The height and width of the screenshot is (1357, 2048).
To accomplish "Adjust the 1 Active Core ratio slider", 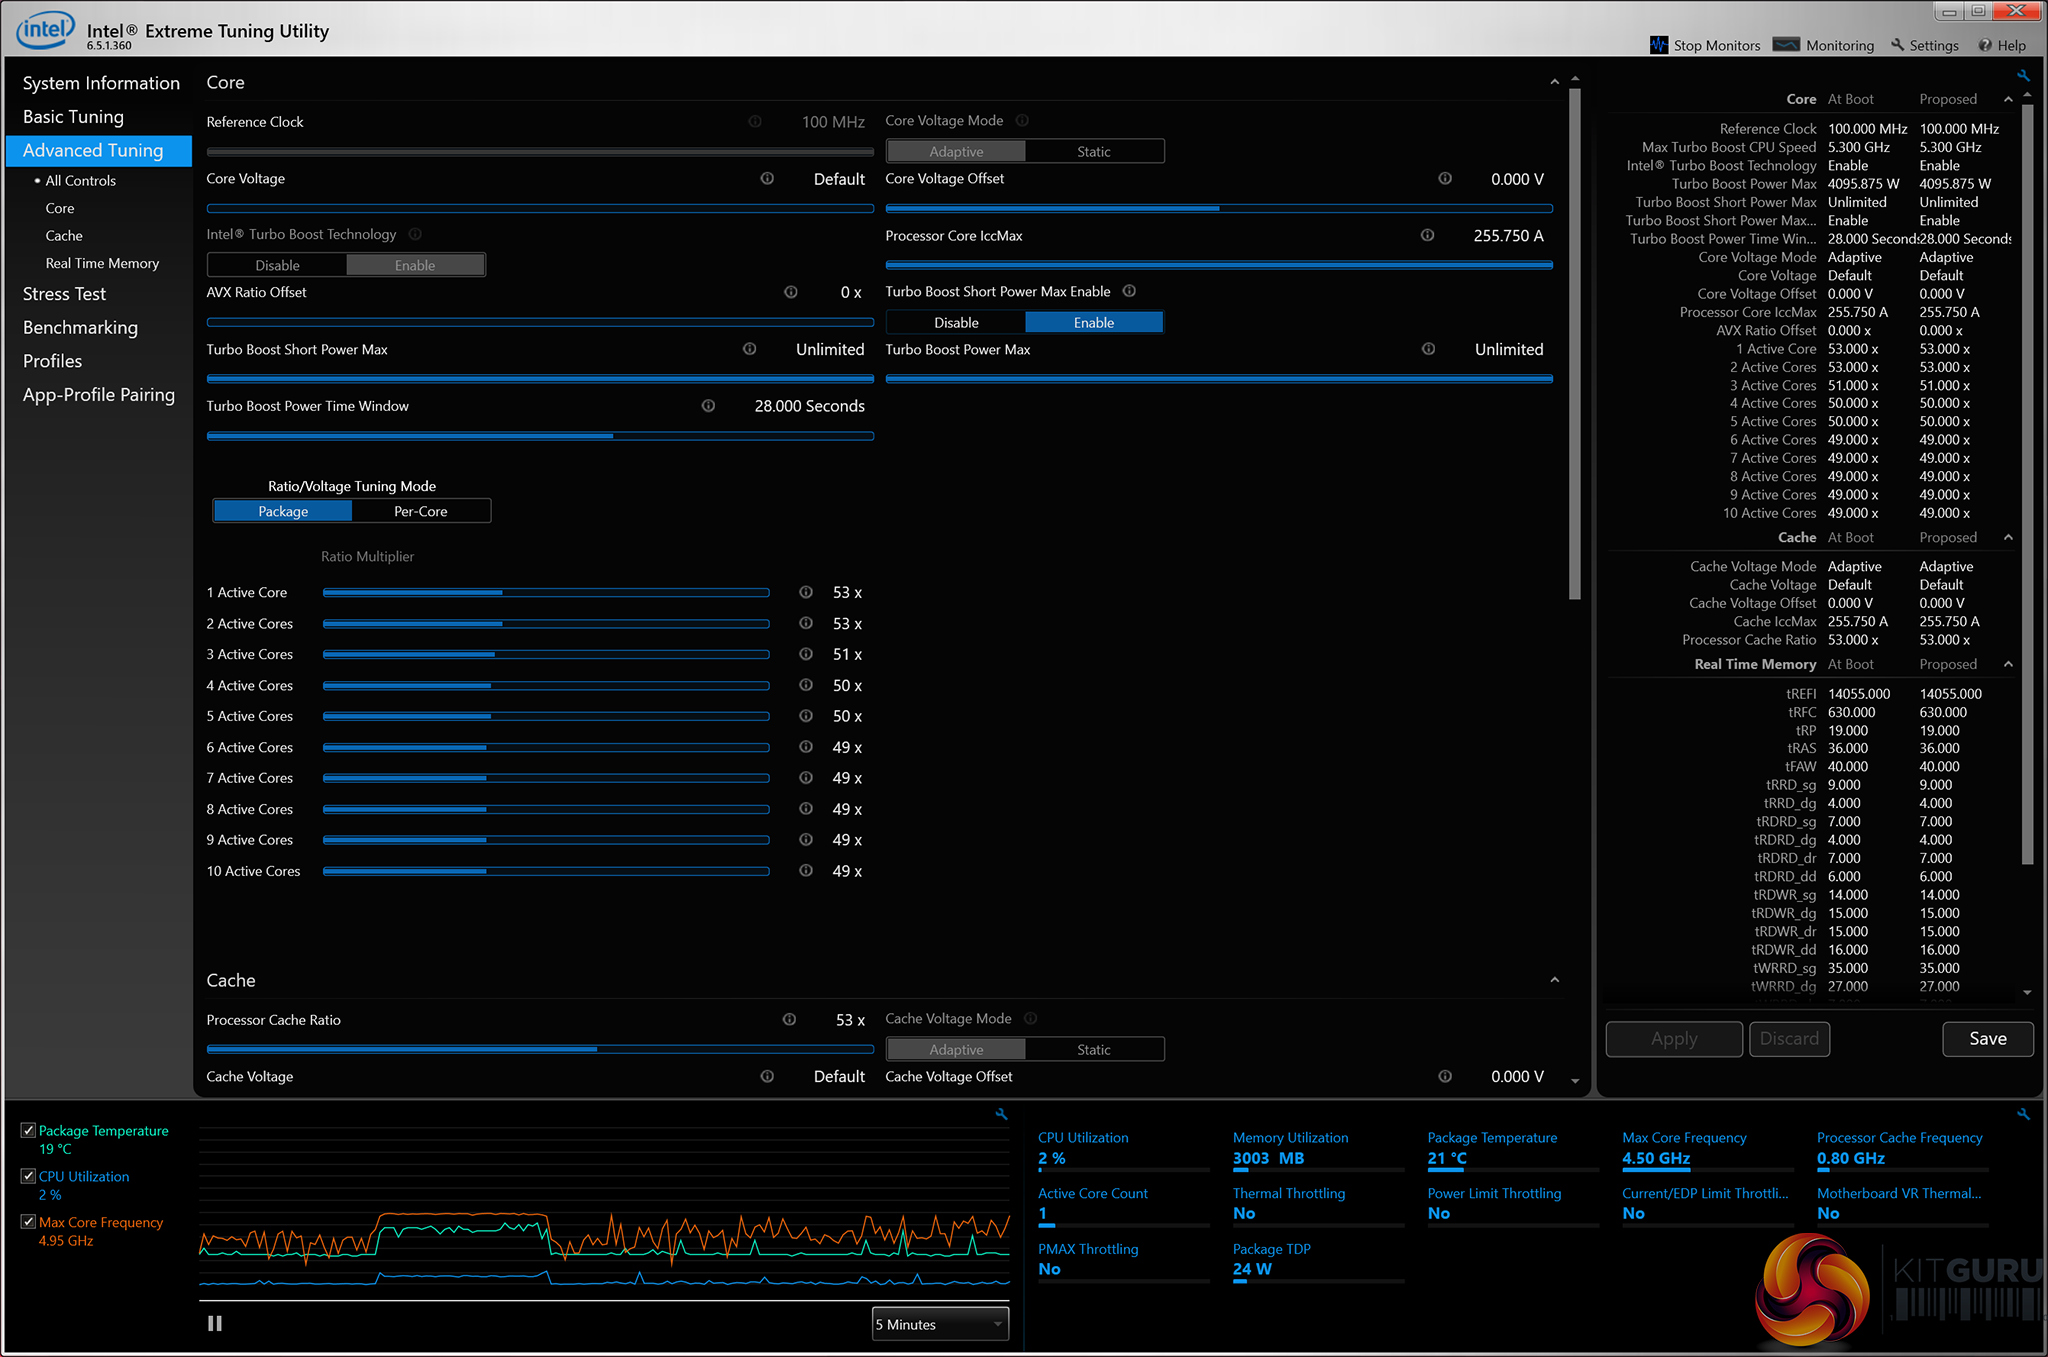I will tap(502, 593).
